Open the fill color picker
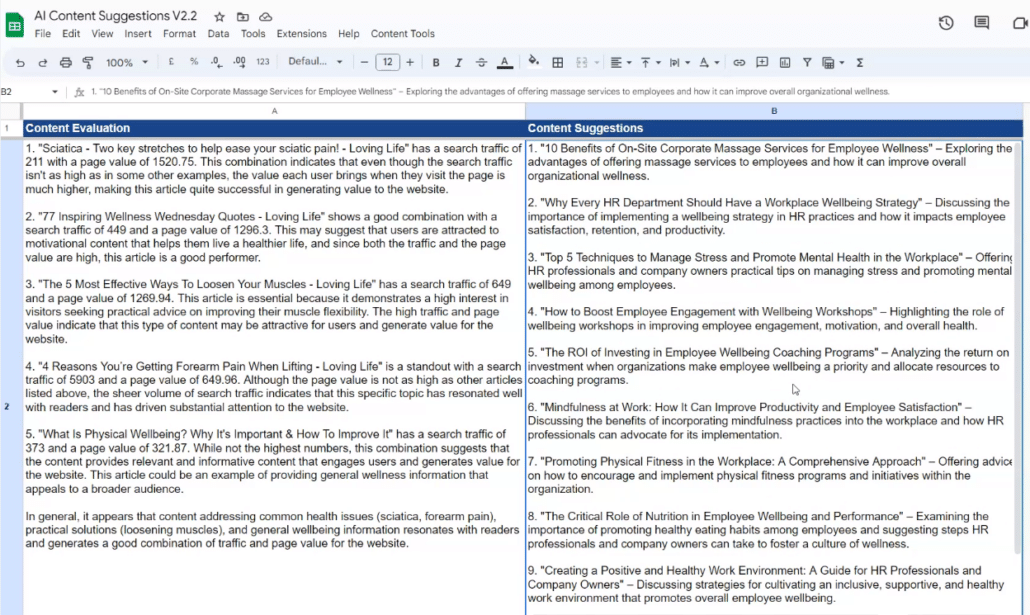 tap(533, 62)
